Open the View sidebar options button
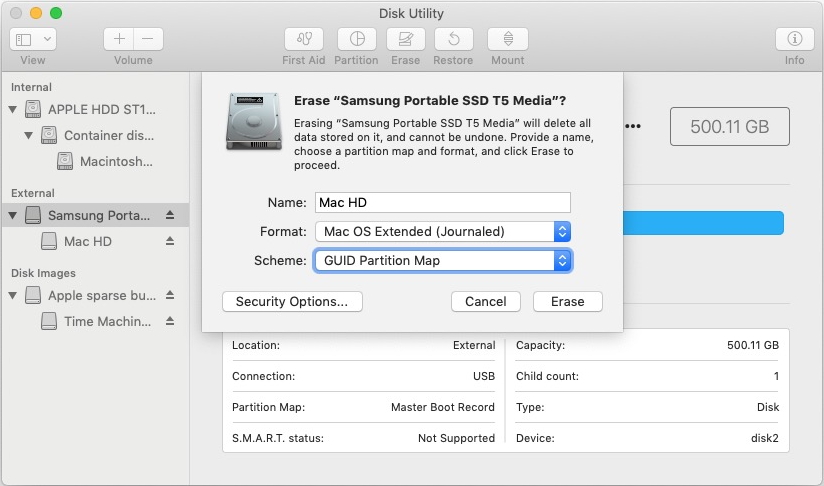The height and width of the screenshot is (486, 824). pyautogui.click(x=24, y=39)
